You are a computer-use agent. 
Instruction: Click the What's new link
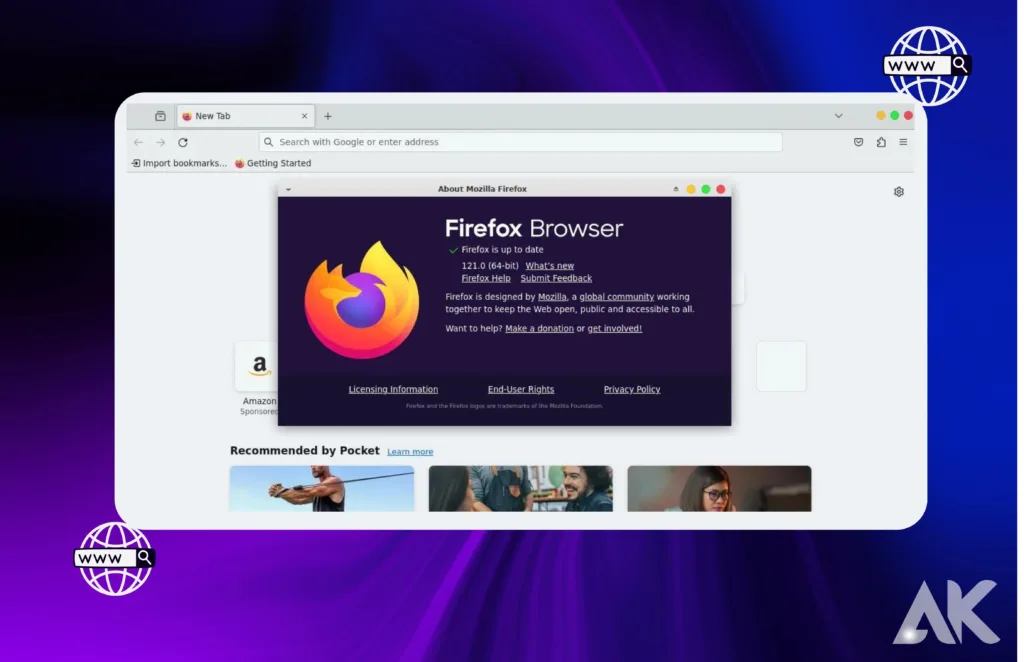point(550,265)
